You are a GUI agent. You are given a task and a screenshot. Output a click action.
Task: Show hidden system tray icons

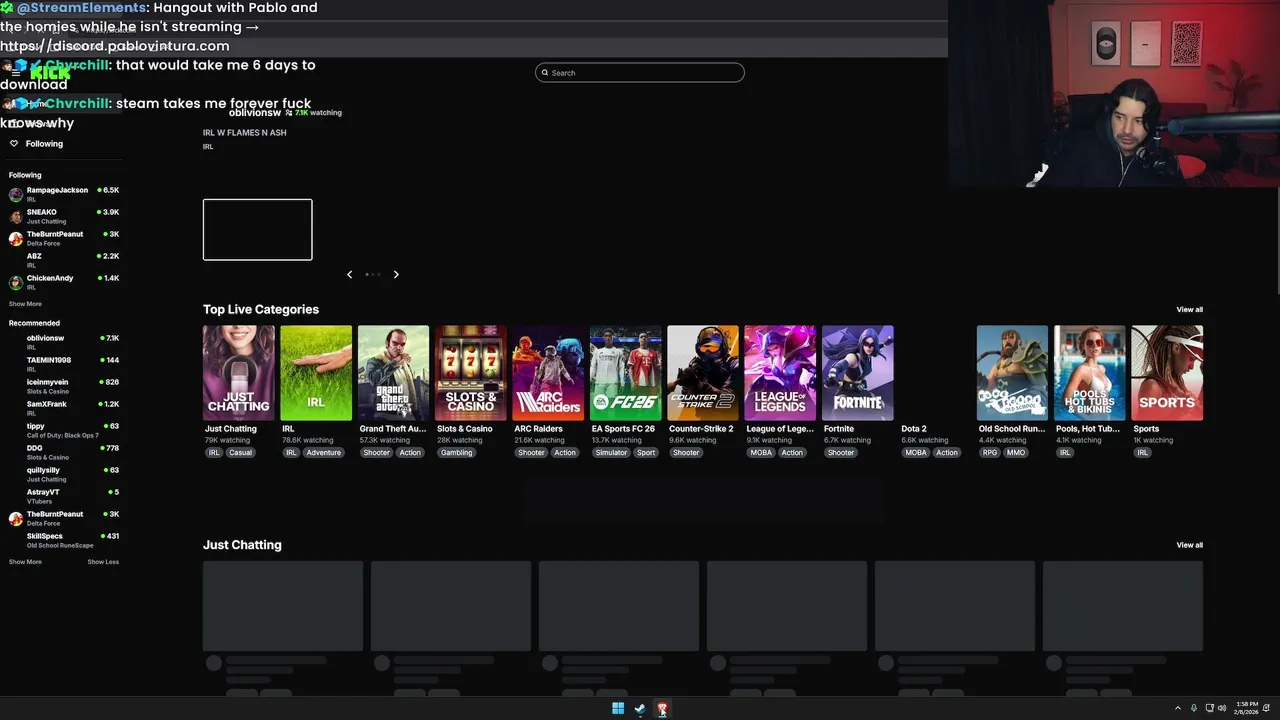click(x=1177, y=709)
